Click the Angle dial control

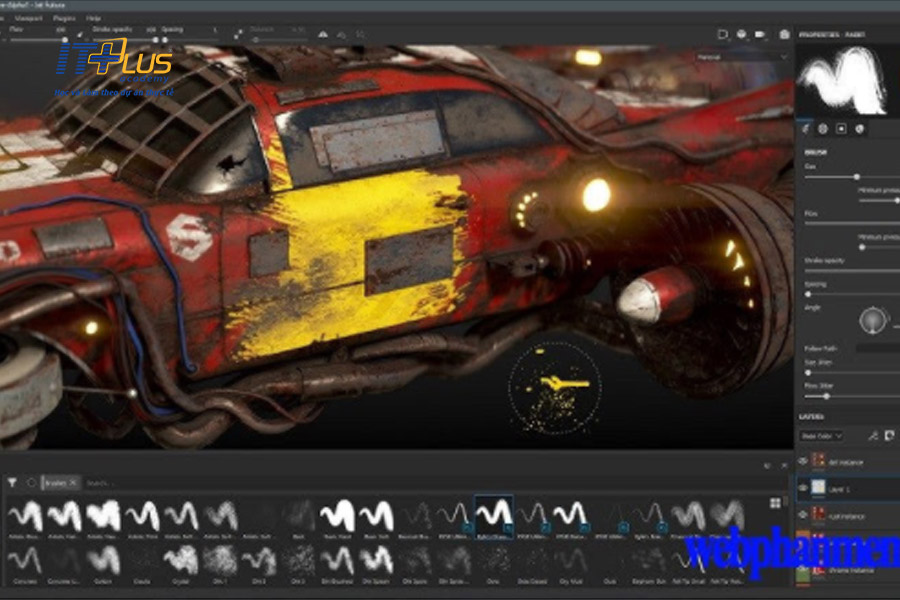[x=874, y=321]
